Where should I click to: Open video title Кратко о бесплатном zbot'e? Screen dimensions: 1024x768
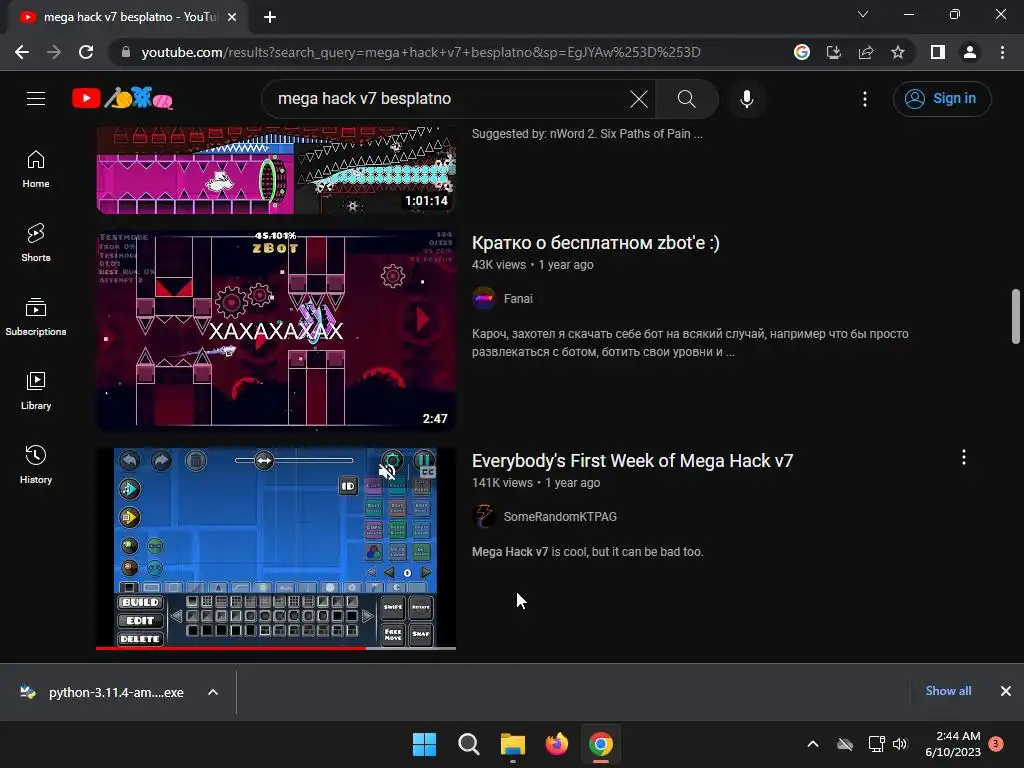click(x=596, y=243)
